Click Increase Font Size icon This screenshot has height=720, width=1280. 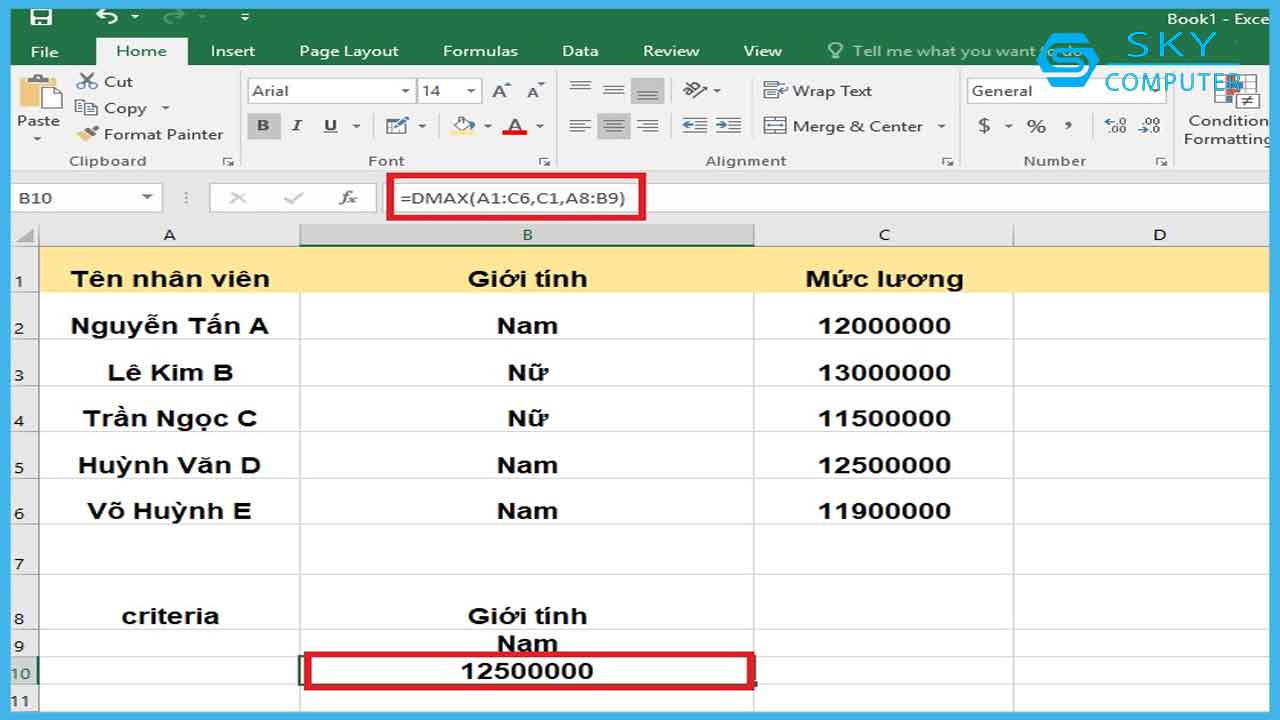coord(501,91)
